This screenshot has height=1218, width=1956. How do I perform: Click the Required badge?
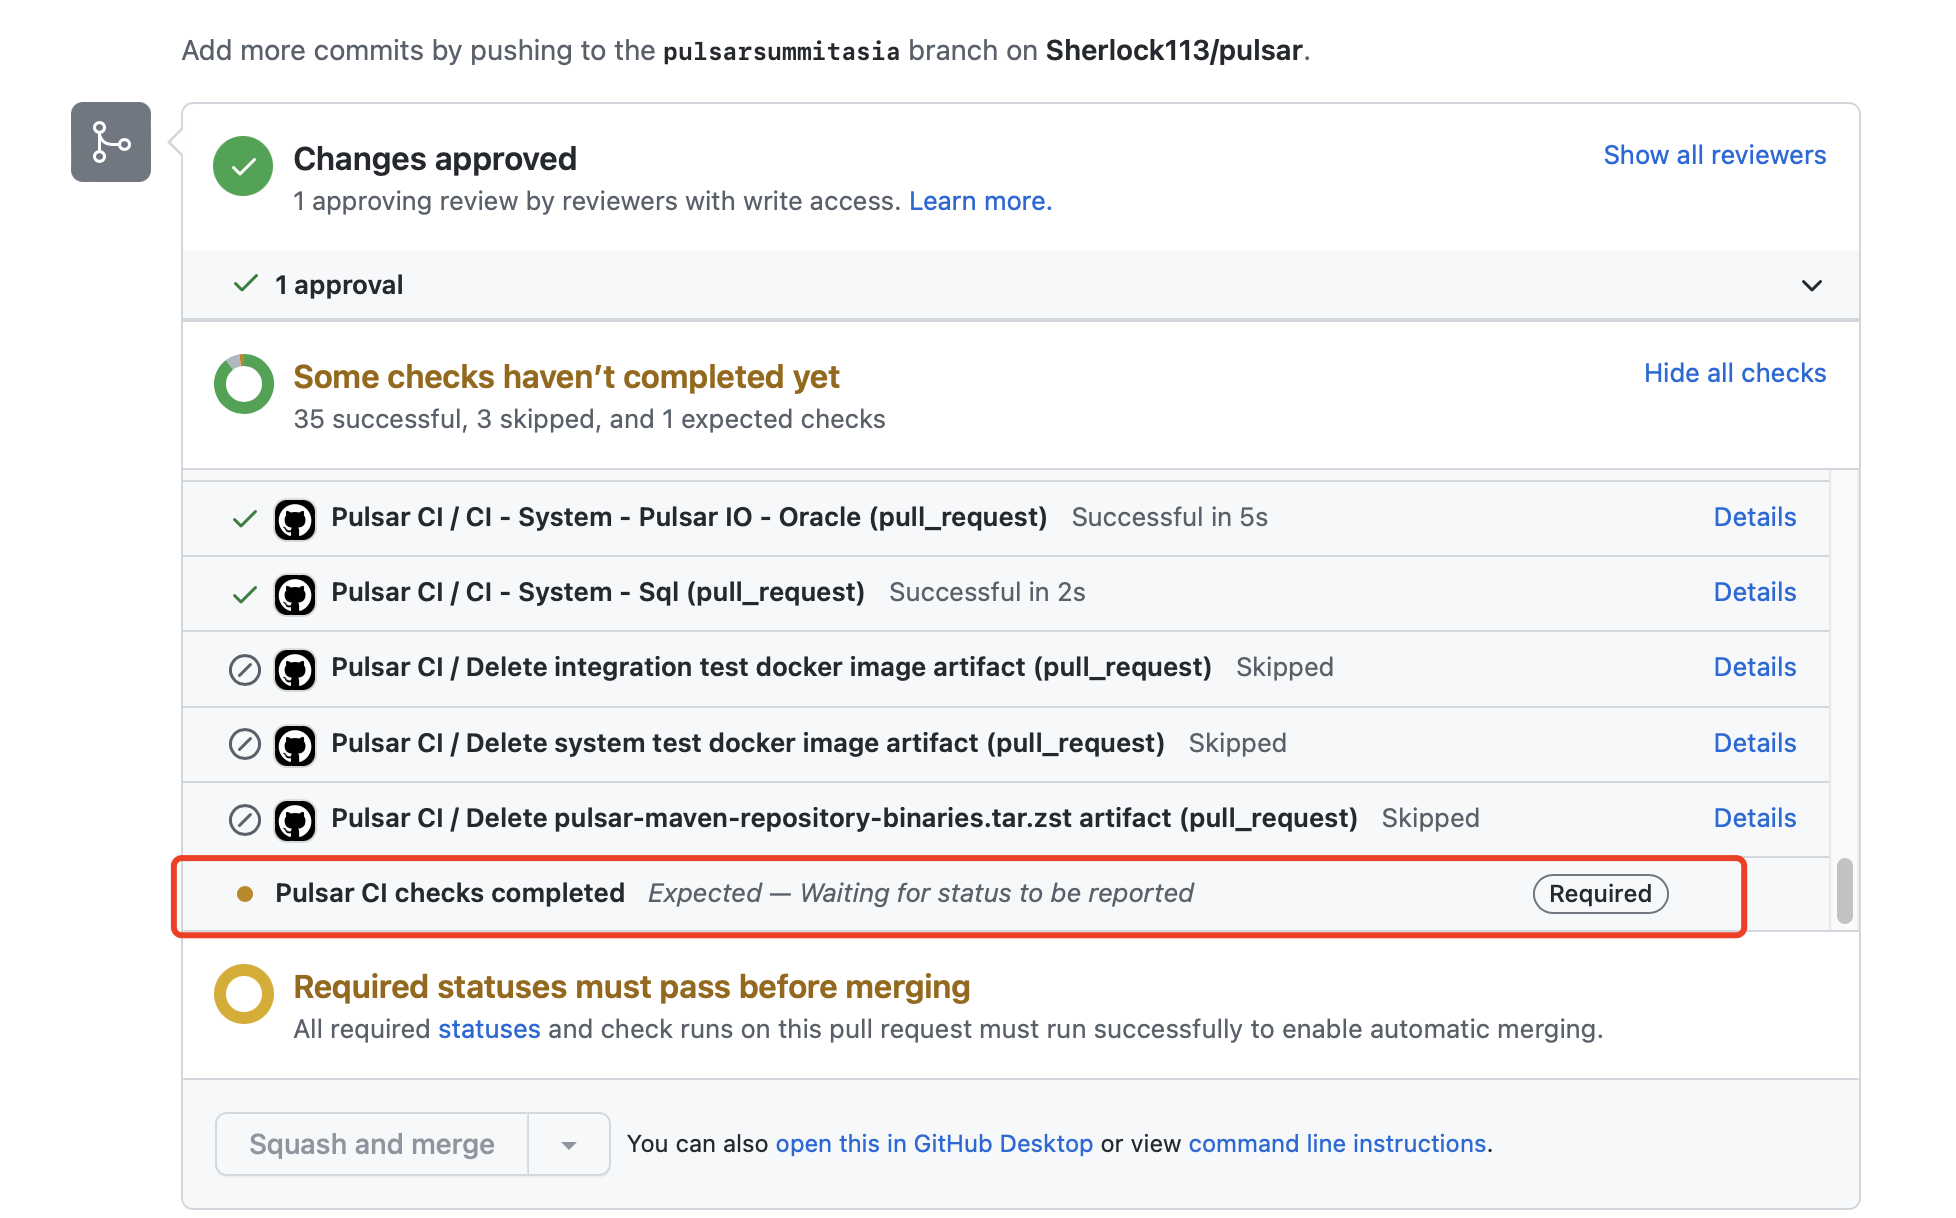pyautogui.click(x=1600, y=894)
